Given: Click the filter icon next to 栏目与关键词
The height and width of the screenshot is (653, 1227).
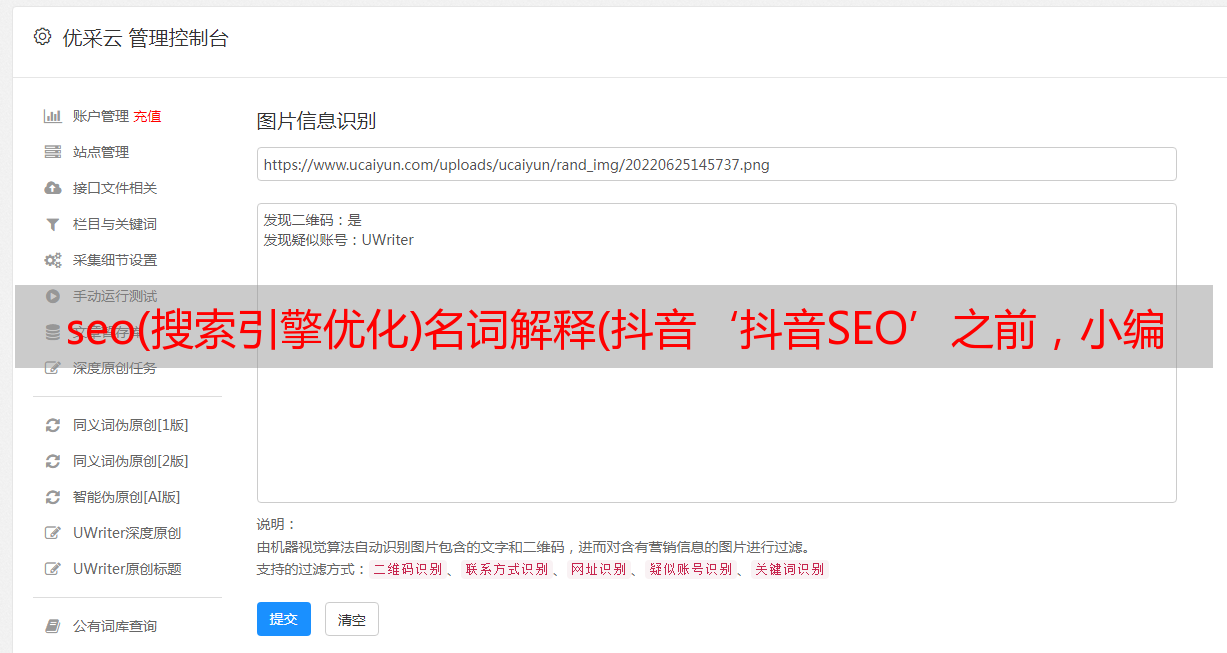Looking at the screenshot, I should (53, 224).
